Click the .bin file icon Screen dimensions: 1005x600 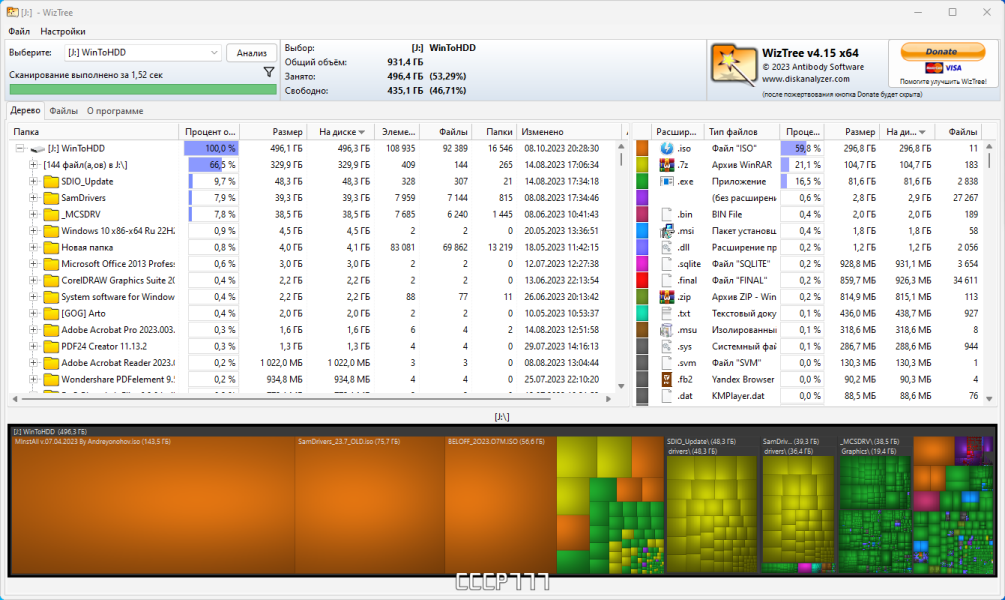(x=667, y=214)
